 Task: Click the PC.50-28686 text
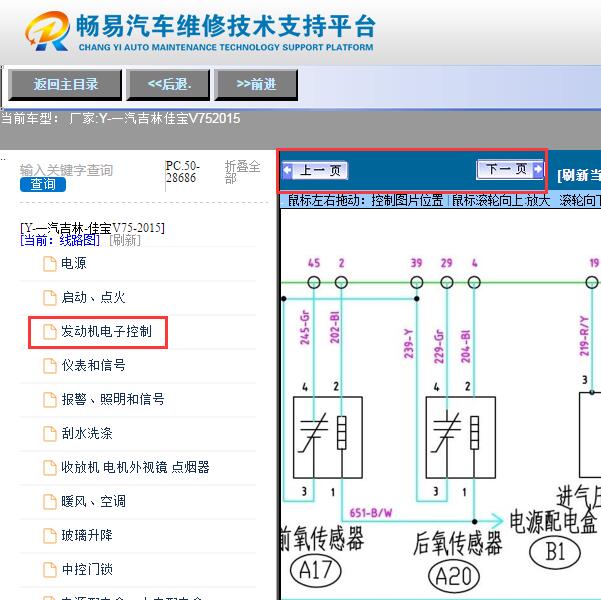[182, 172]
